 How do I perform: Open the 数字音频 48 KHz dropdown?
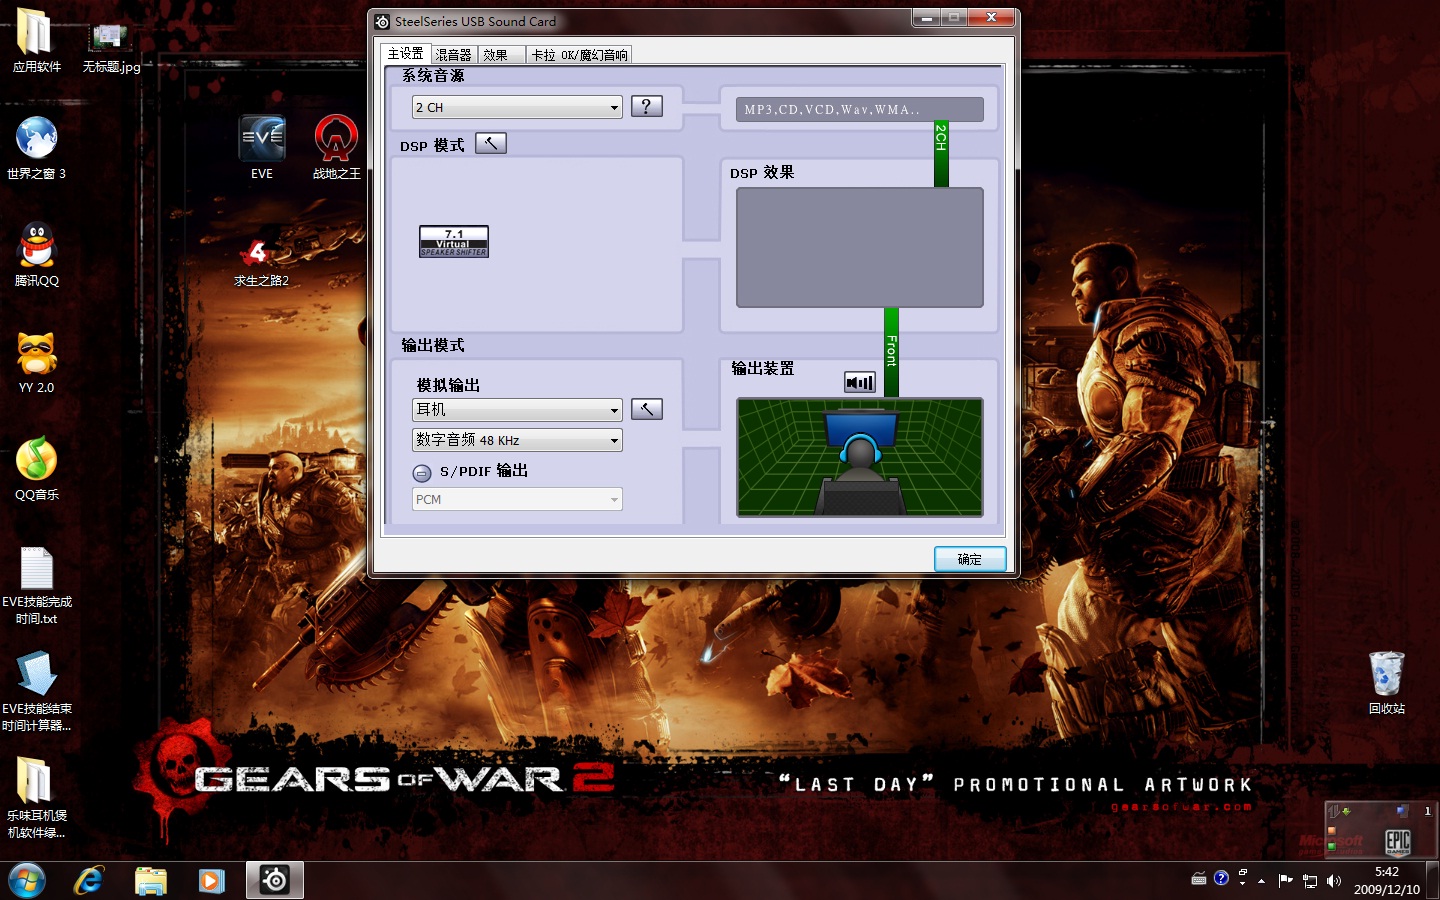click(517, 440)
